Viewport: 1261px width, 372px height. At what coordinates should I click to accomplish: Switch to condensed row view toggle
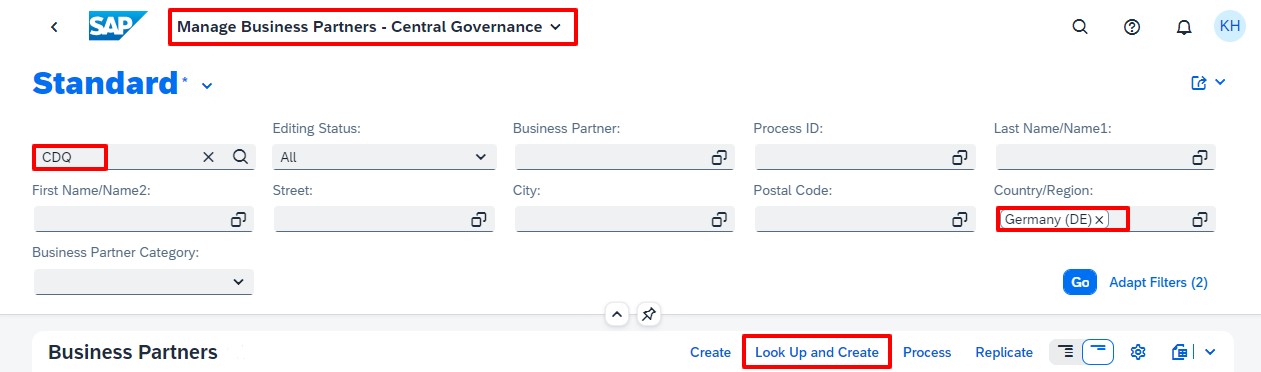pos(1099,352)
